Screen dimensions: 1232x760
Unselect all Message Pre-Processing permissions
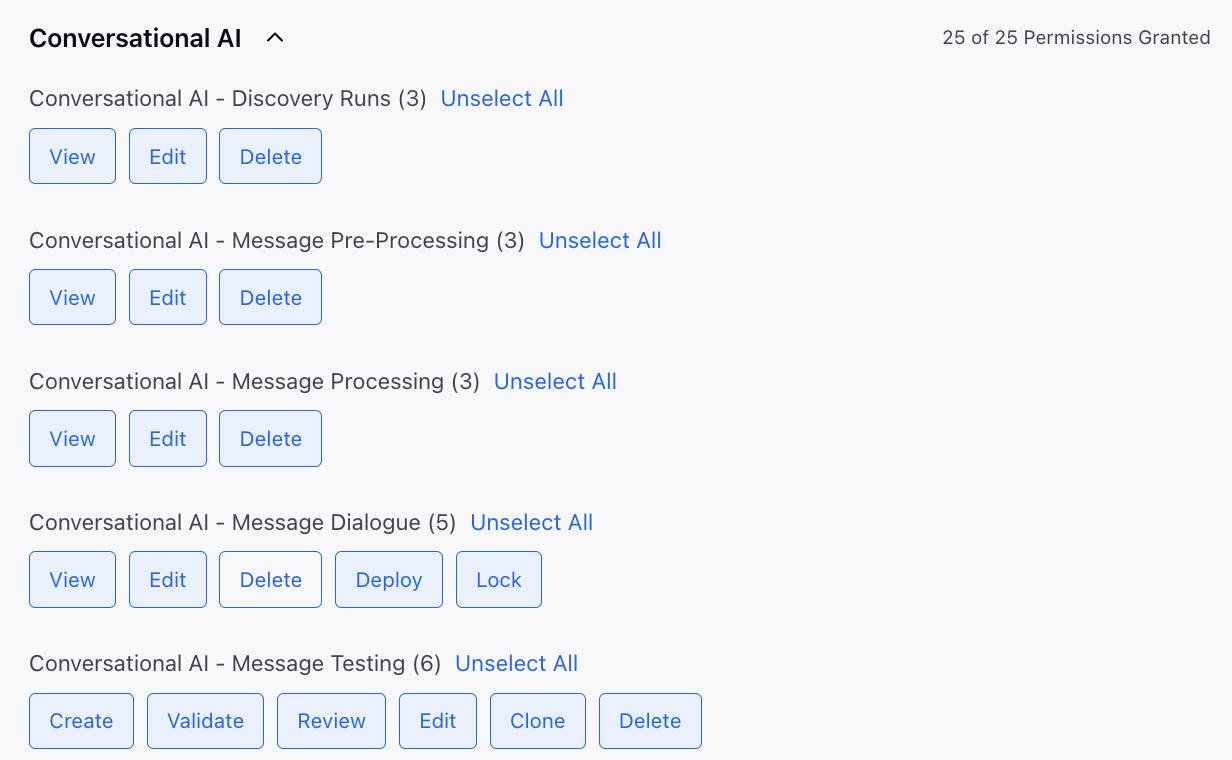pos(600,240)
